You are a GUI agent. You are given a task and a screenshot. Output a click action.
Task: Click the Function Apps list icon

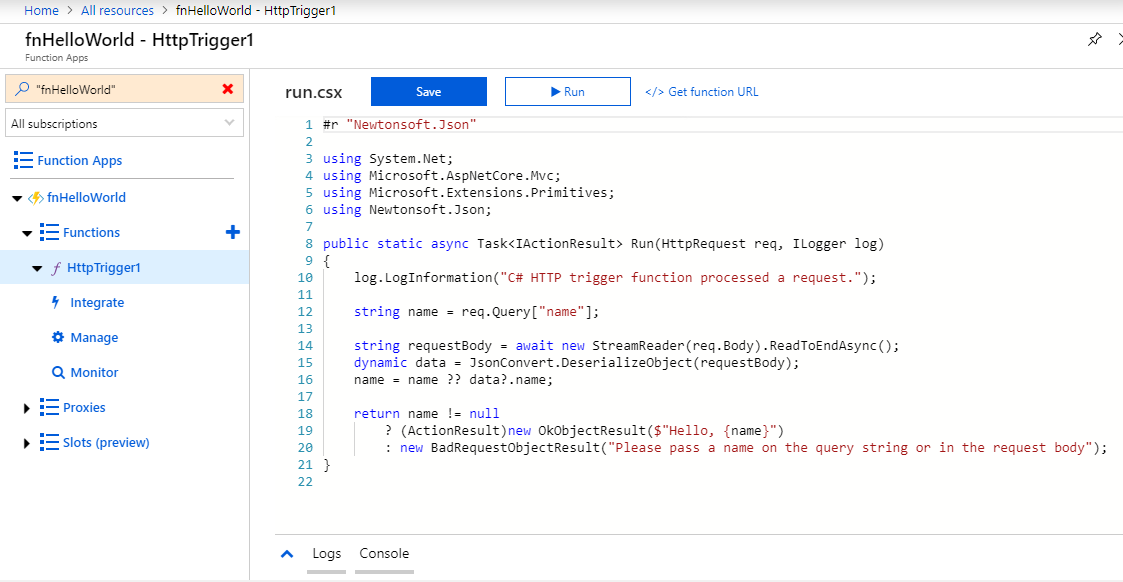(x=22, y=160)
